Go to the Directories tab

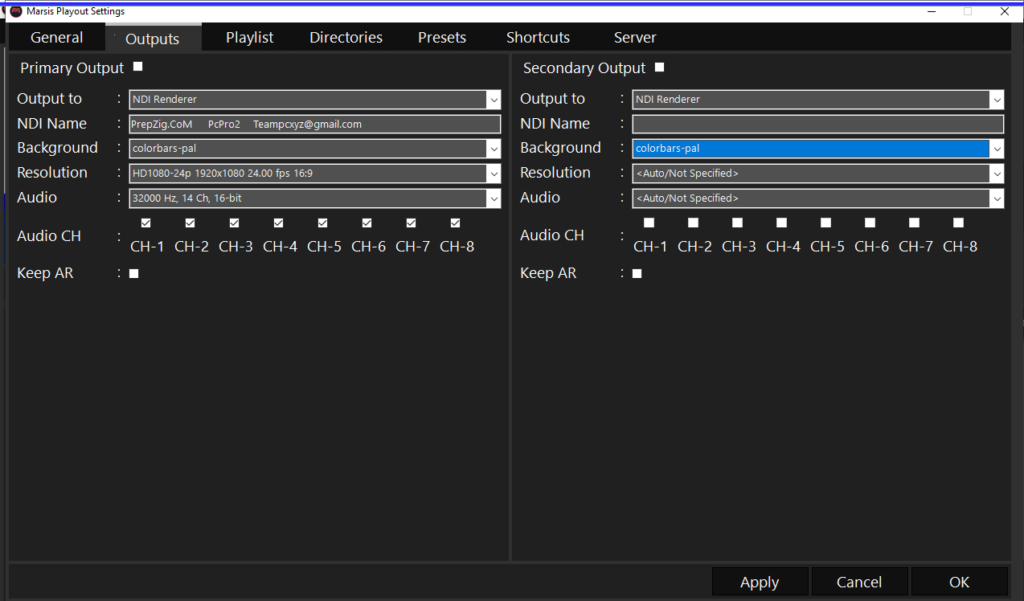coord(346,37)
